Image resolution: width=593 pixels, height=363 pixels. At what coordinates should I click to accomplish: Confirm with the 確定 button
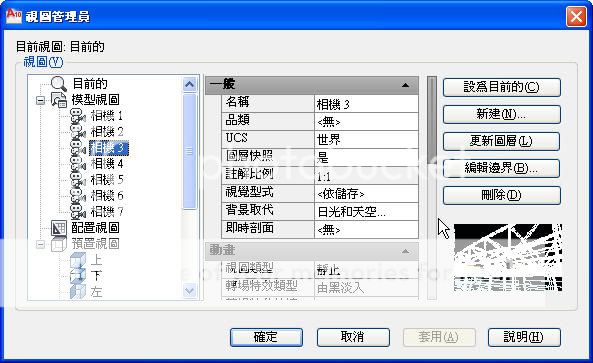click(x=266, y=337)
